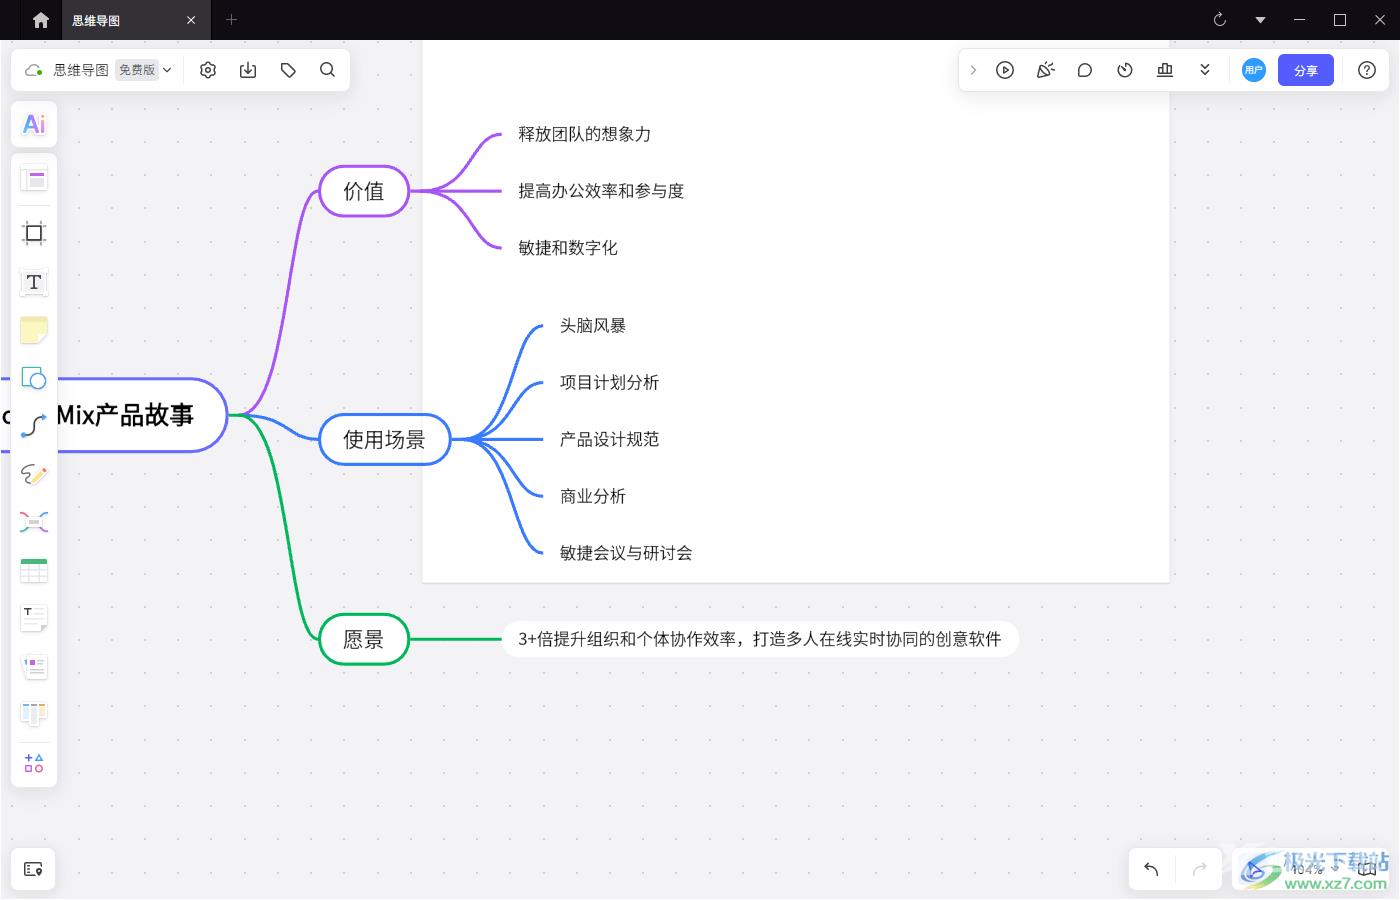Close the 思维导图 tab
This screenshot has width=1400, height=900.
(192, 20)
